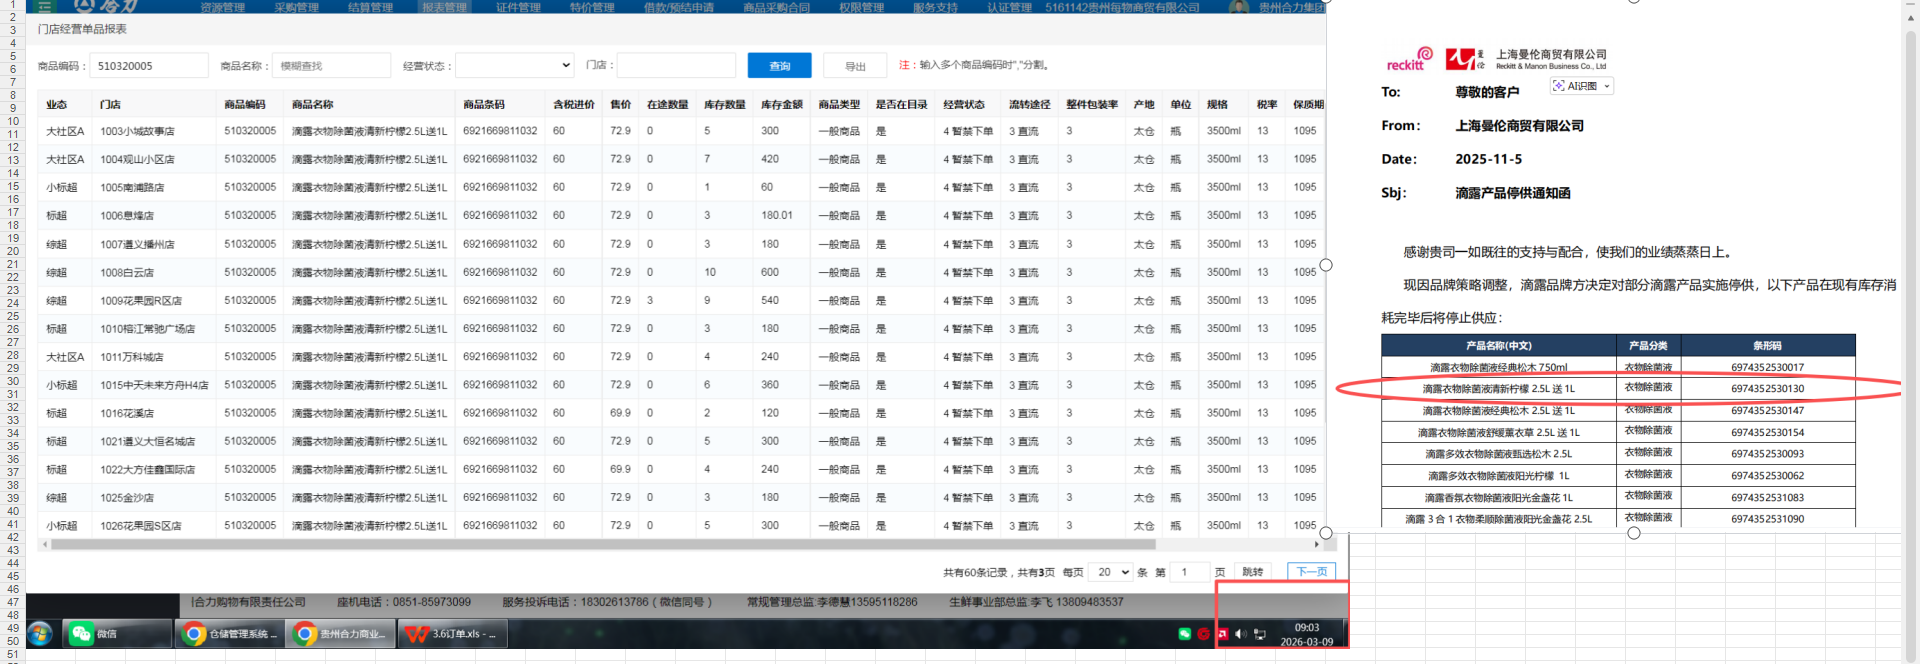
Task: Open the per-page count dropdown showing 20
Action: (1111, 572)
